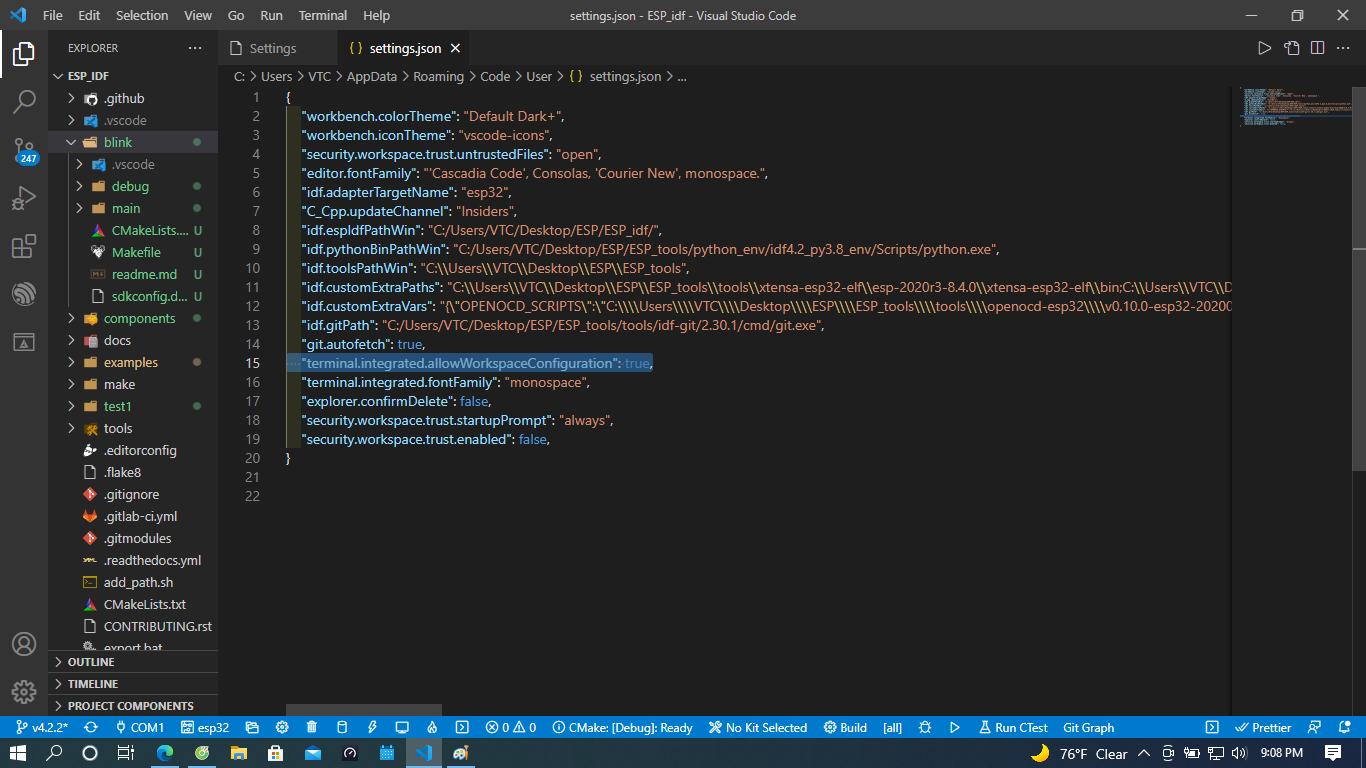The width and height of the screenshot is (1366, 768).
Task: Click the Run play icon in editor title
Action: pos(1264,48)
